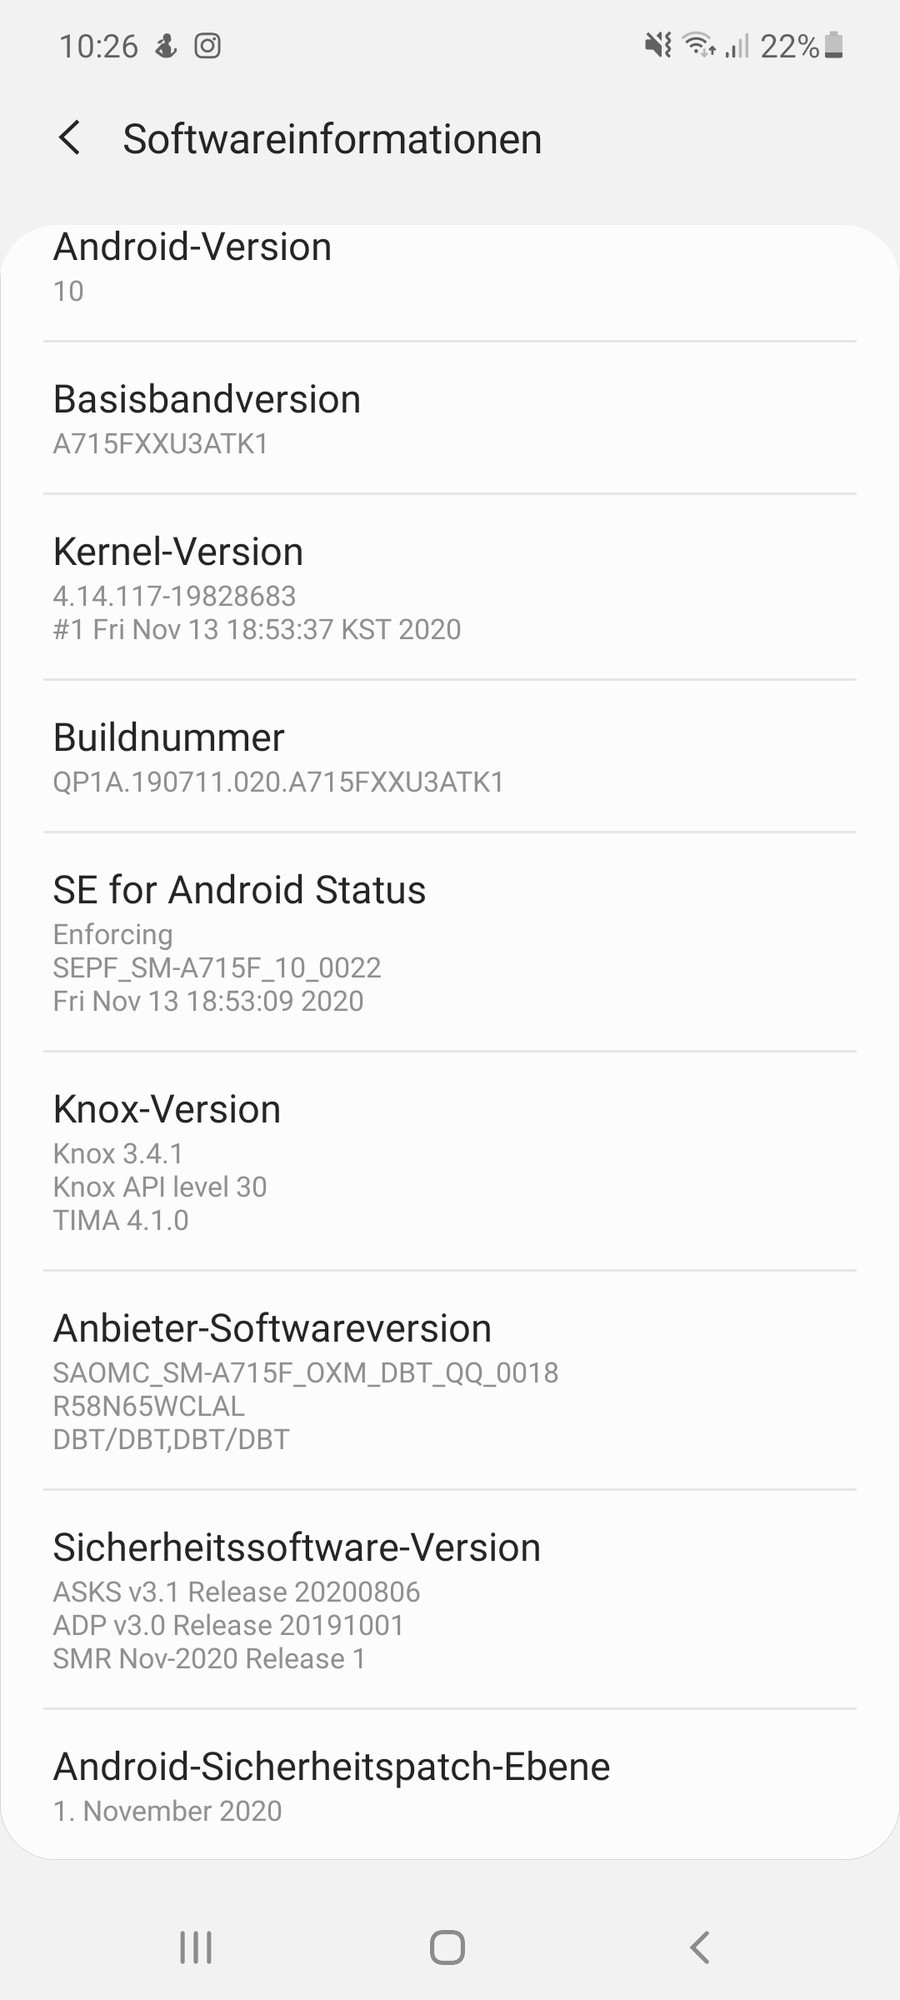Tap the battery icon in status bar
Image resolution: width=900 pixels, height=2000 pixels.
pyautogui.click(x=834, y=46)
